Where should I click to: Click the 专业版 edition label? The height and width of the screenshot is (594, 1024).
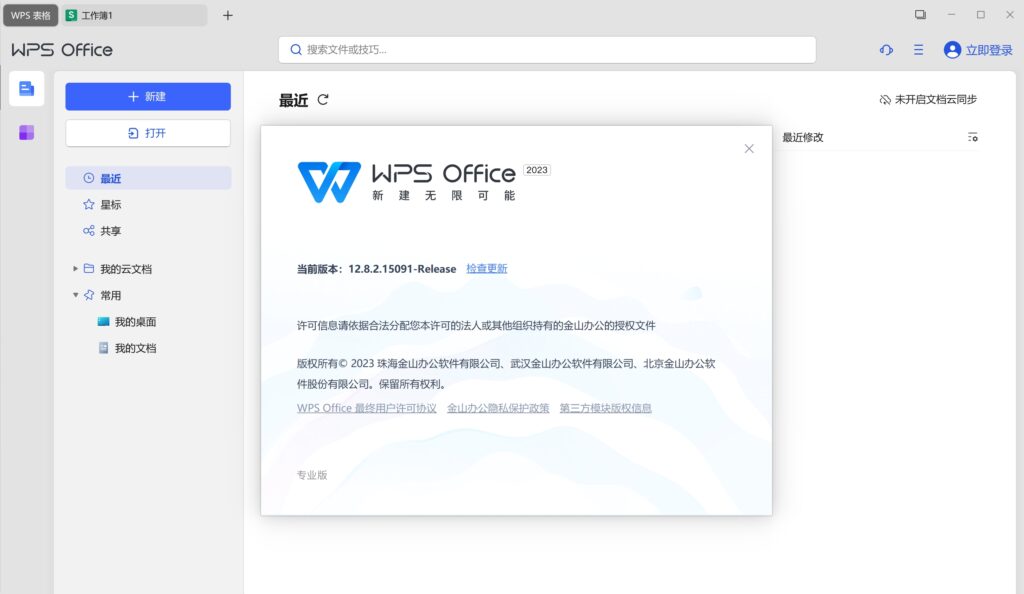tap(312, 475)
